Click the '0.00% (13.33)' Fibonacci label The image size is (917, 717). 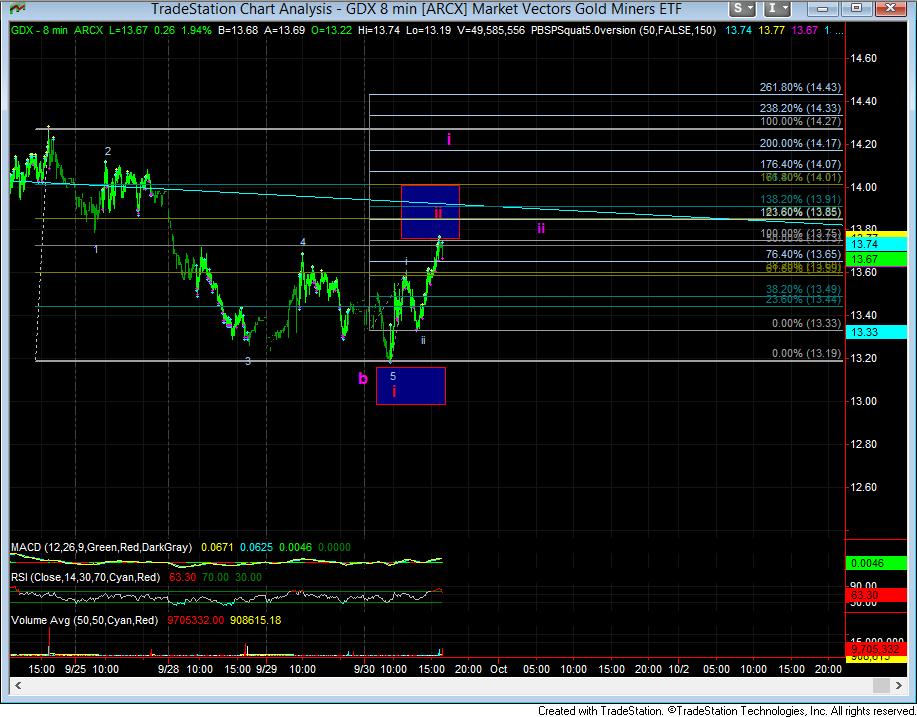[806, 323]
